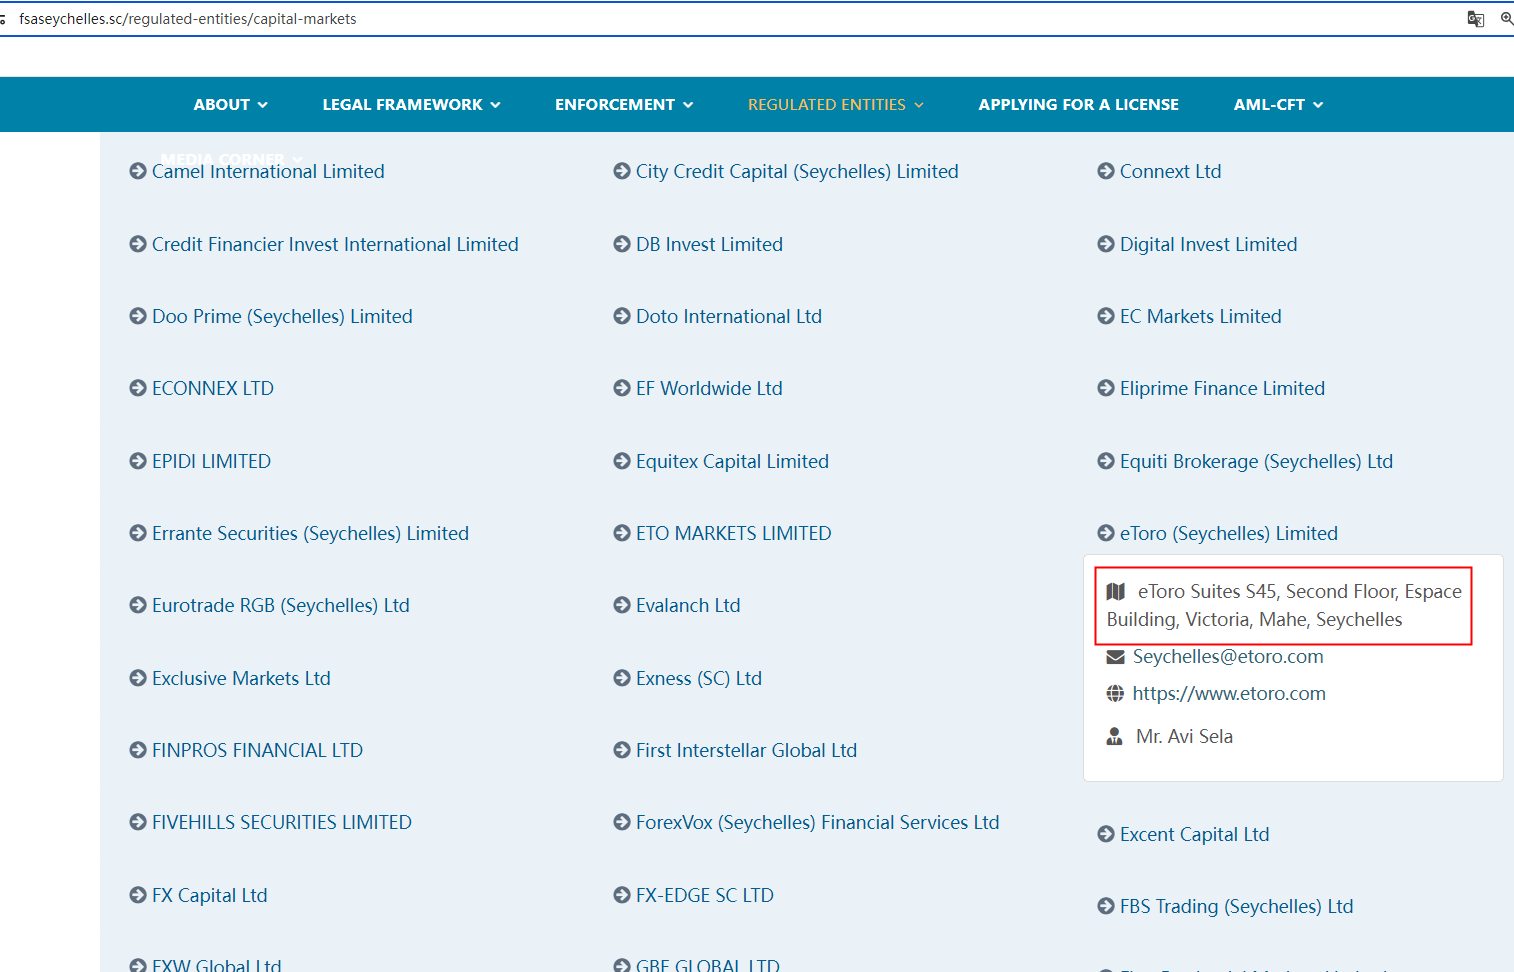This screenshot has width=1514, height=972.
Task: Open Exclusive Markets Ltd details
Action: pyautogui.click(x=241, y=678)
